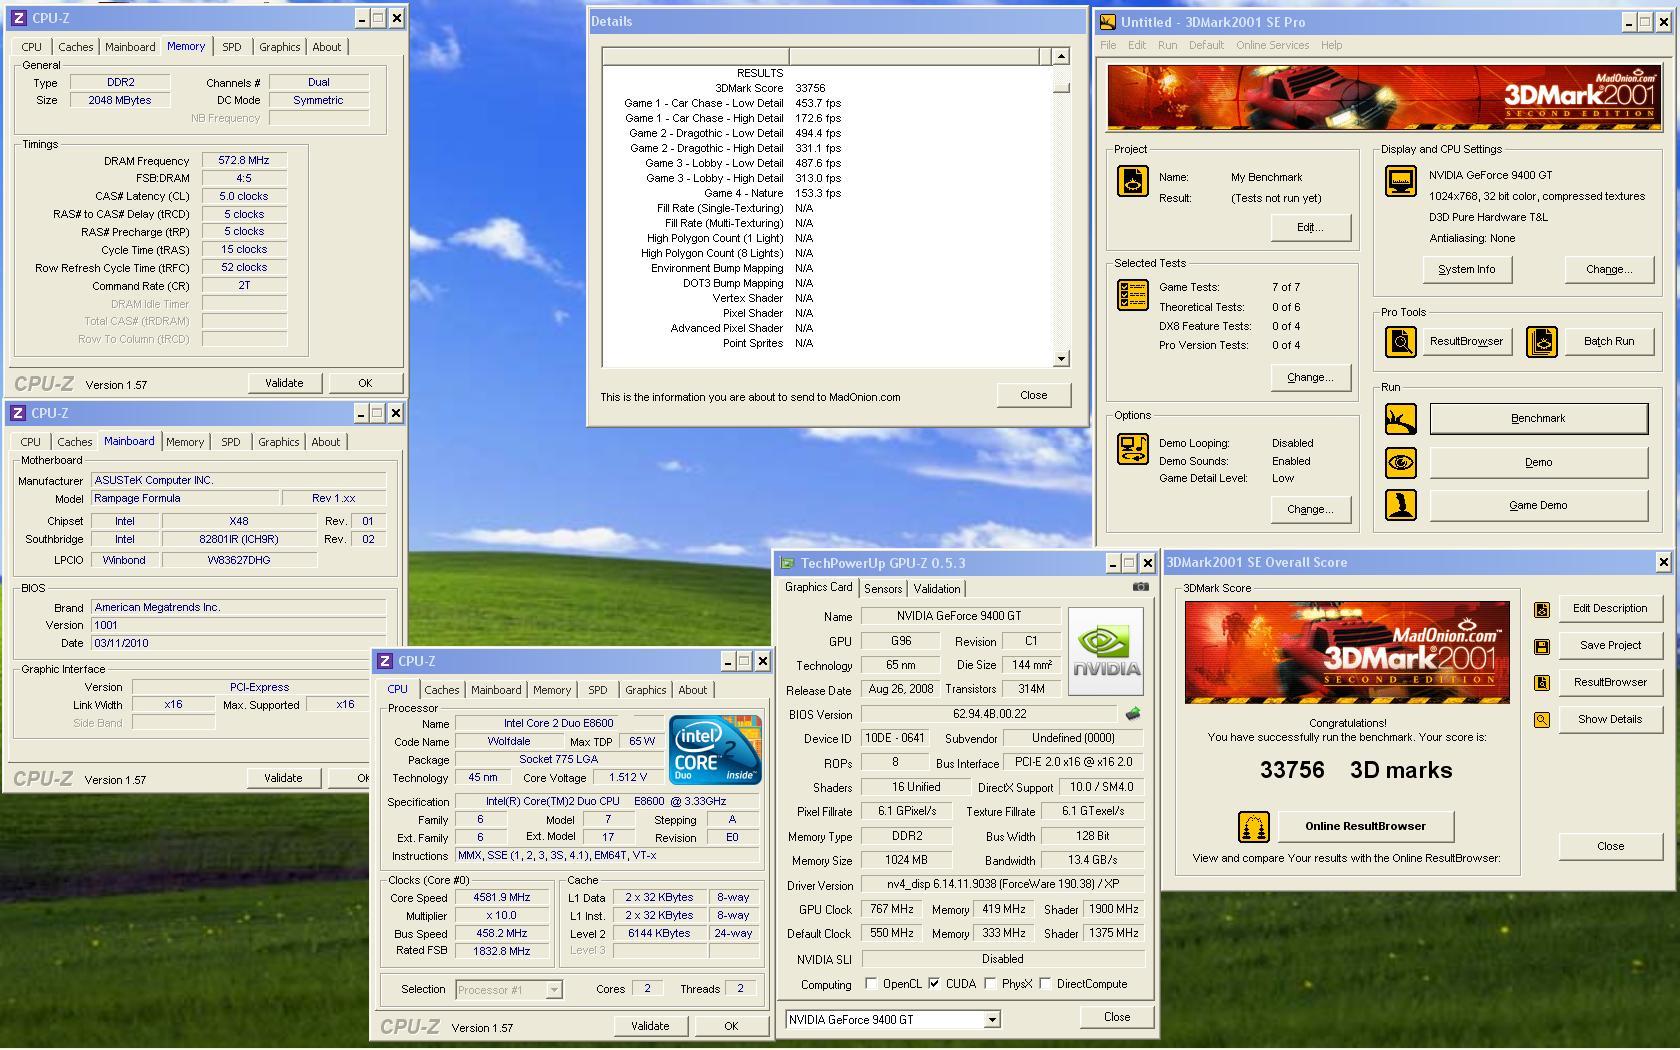The image size is (1680, 1050).
Task: Click Close button in GPU-Z window
Action: pos(1117,1017)
